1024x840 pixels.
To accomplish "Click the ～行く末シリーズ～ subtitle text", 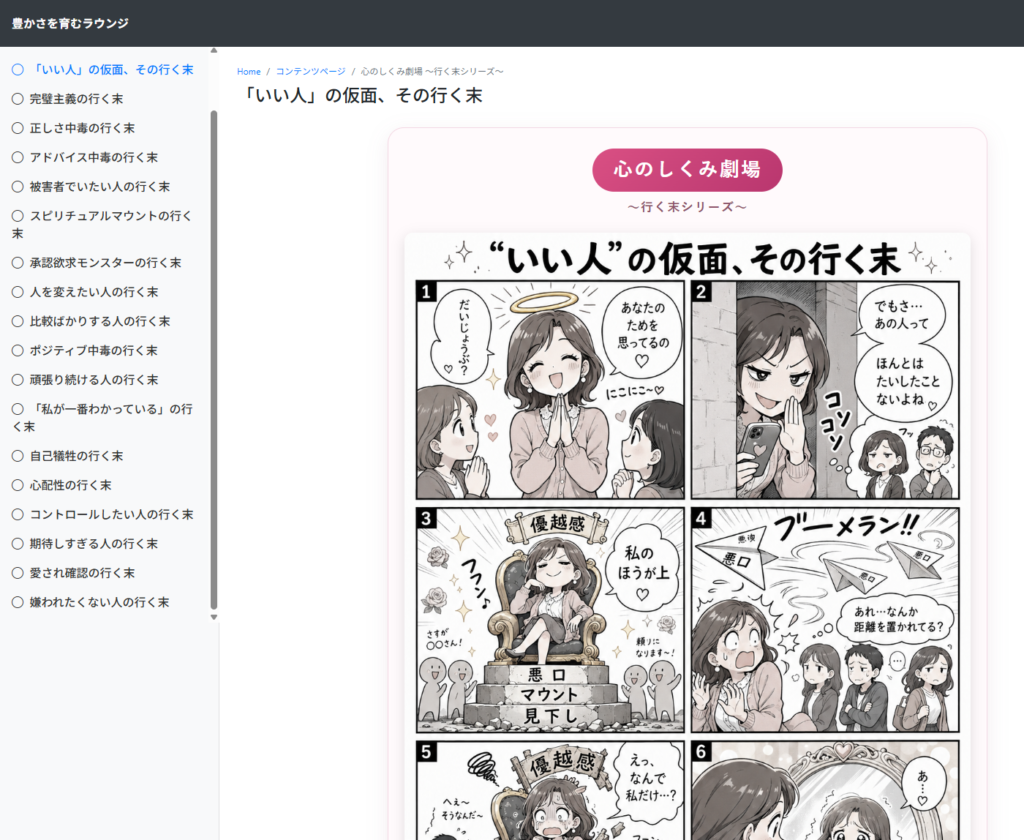I will tap(687, 207).
